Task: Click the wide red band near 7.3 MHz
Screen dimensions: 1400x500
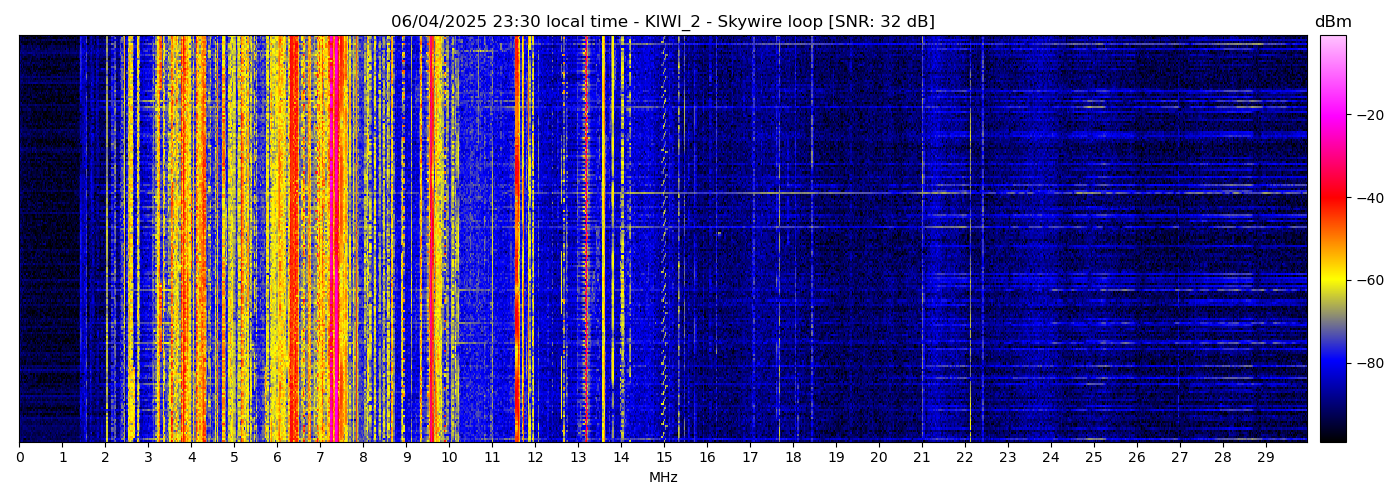Action: 336,240
